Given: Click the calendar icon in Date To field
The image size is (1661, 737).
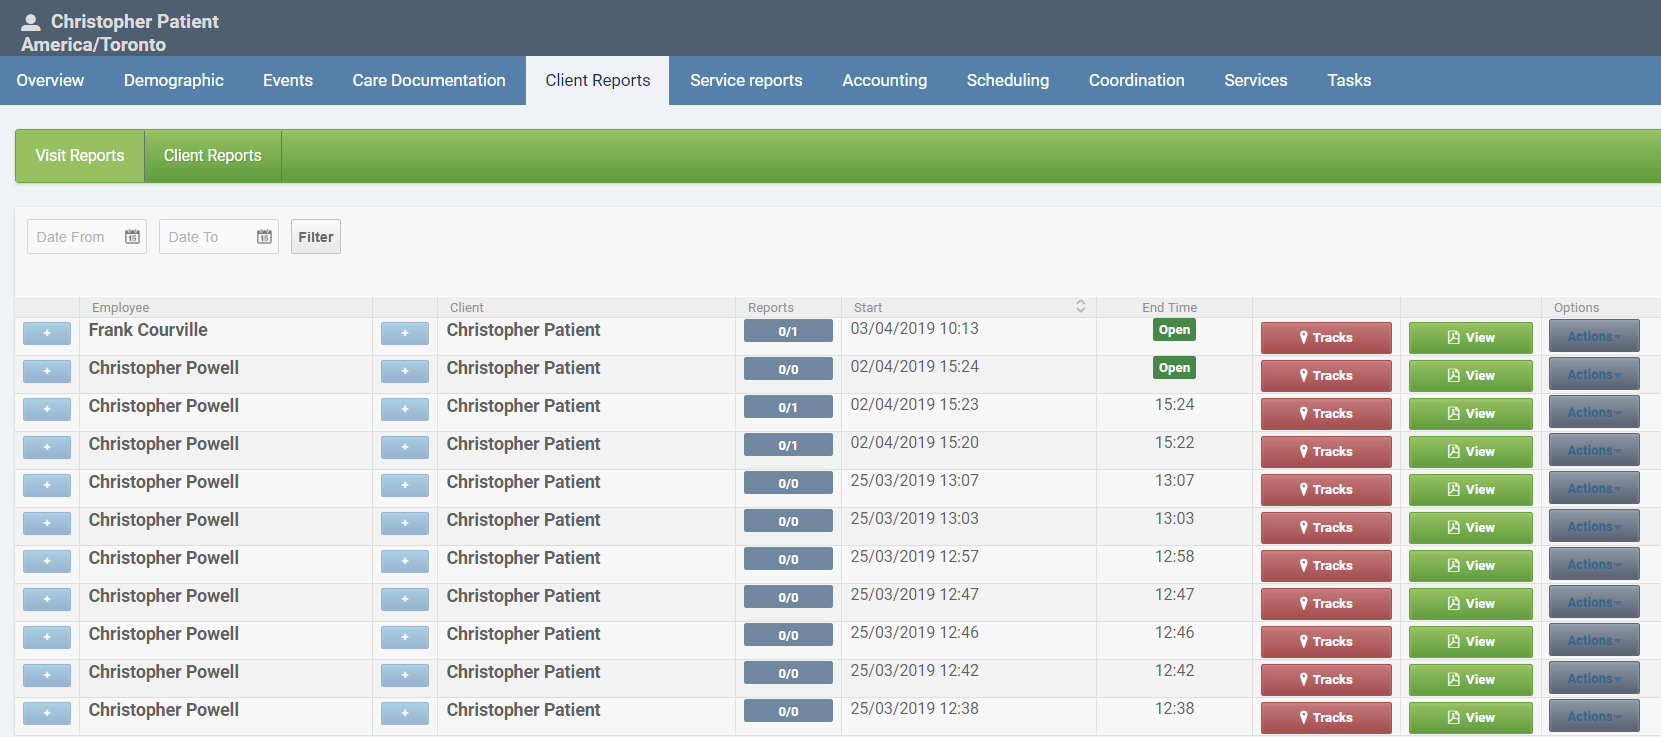Looking at the screenshot, I should pyautogui.click(x=264, y=237).
